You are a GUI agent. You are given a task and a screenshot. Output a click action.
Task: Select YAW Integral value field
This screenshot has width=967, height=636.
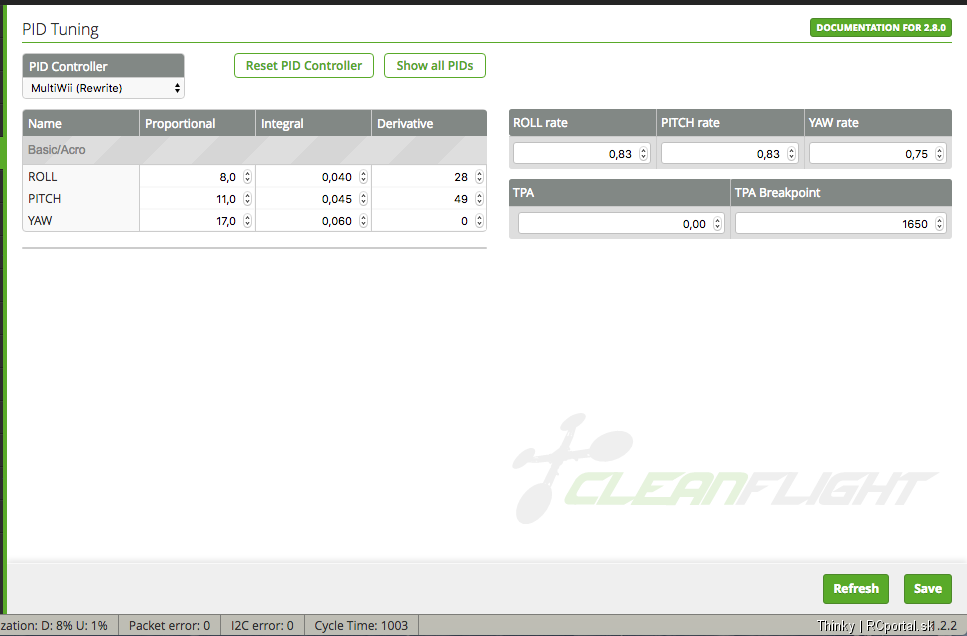point(313,221)
